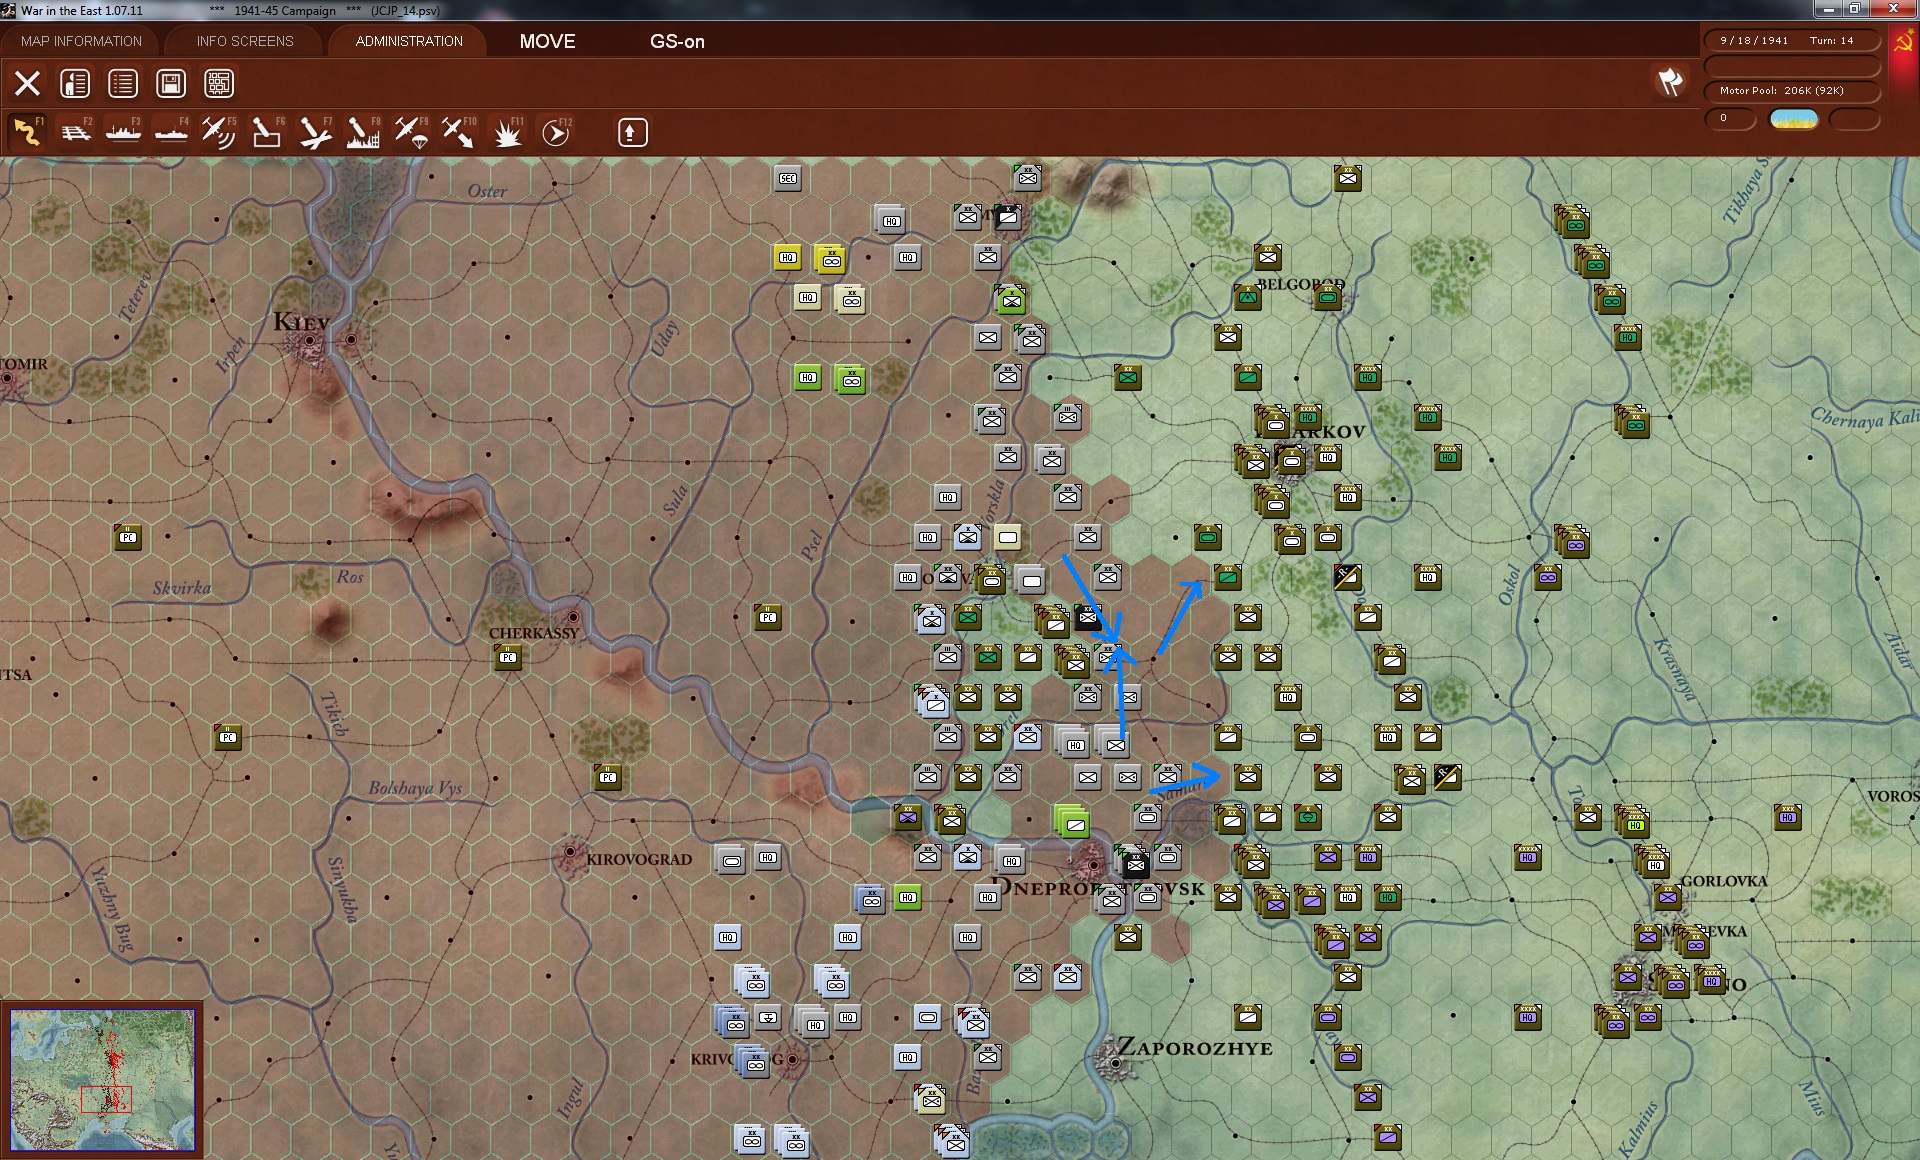Click the F12 end turn icon

pyautogui.click(x=556, y=132)
